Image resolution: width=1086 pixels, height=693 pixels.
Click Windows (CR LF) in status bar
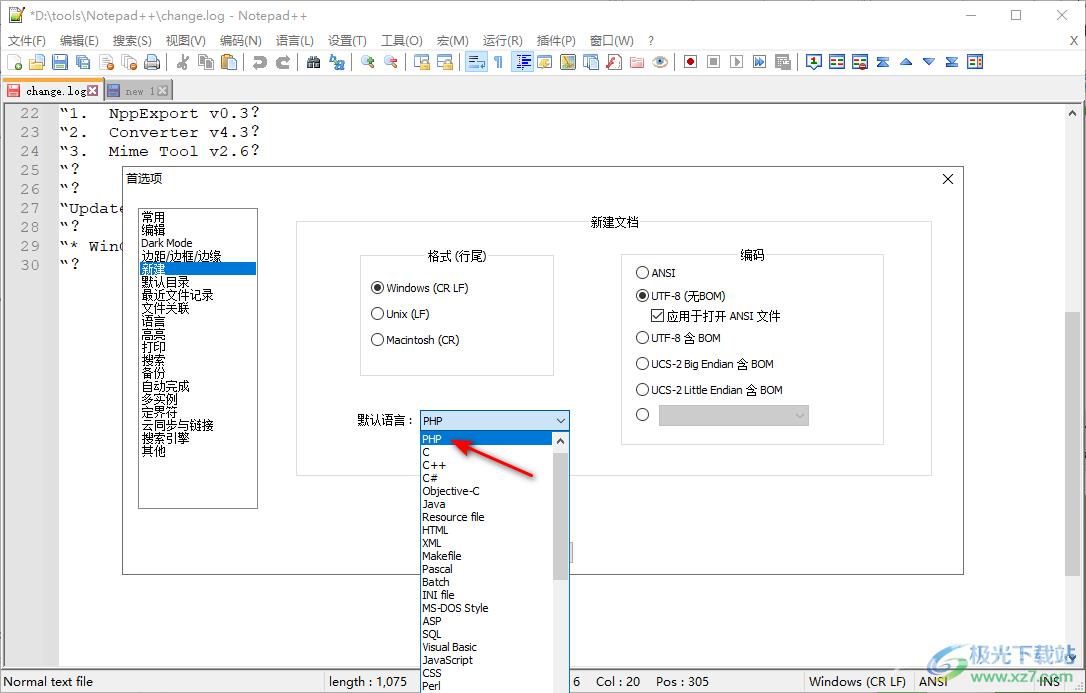point(857,682)
